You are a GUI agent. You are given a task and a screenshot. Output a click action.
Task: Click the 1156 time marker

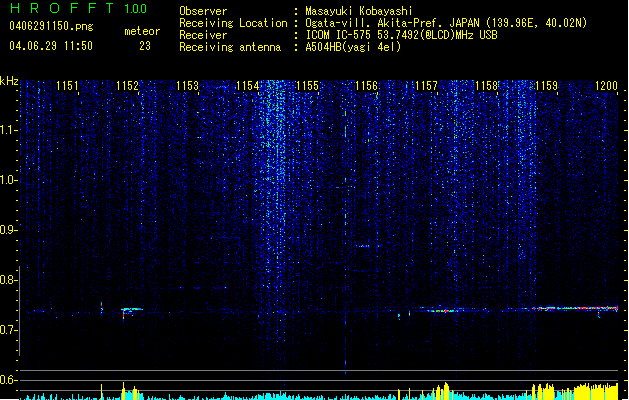point(367,86)
